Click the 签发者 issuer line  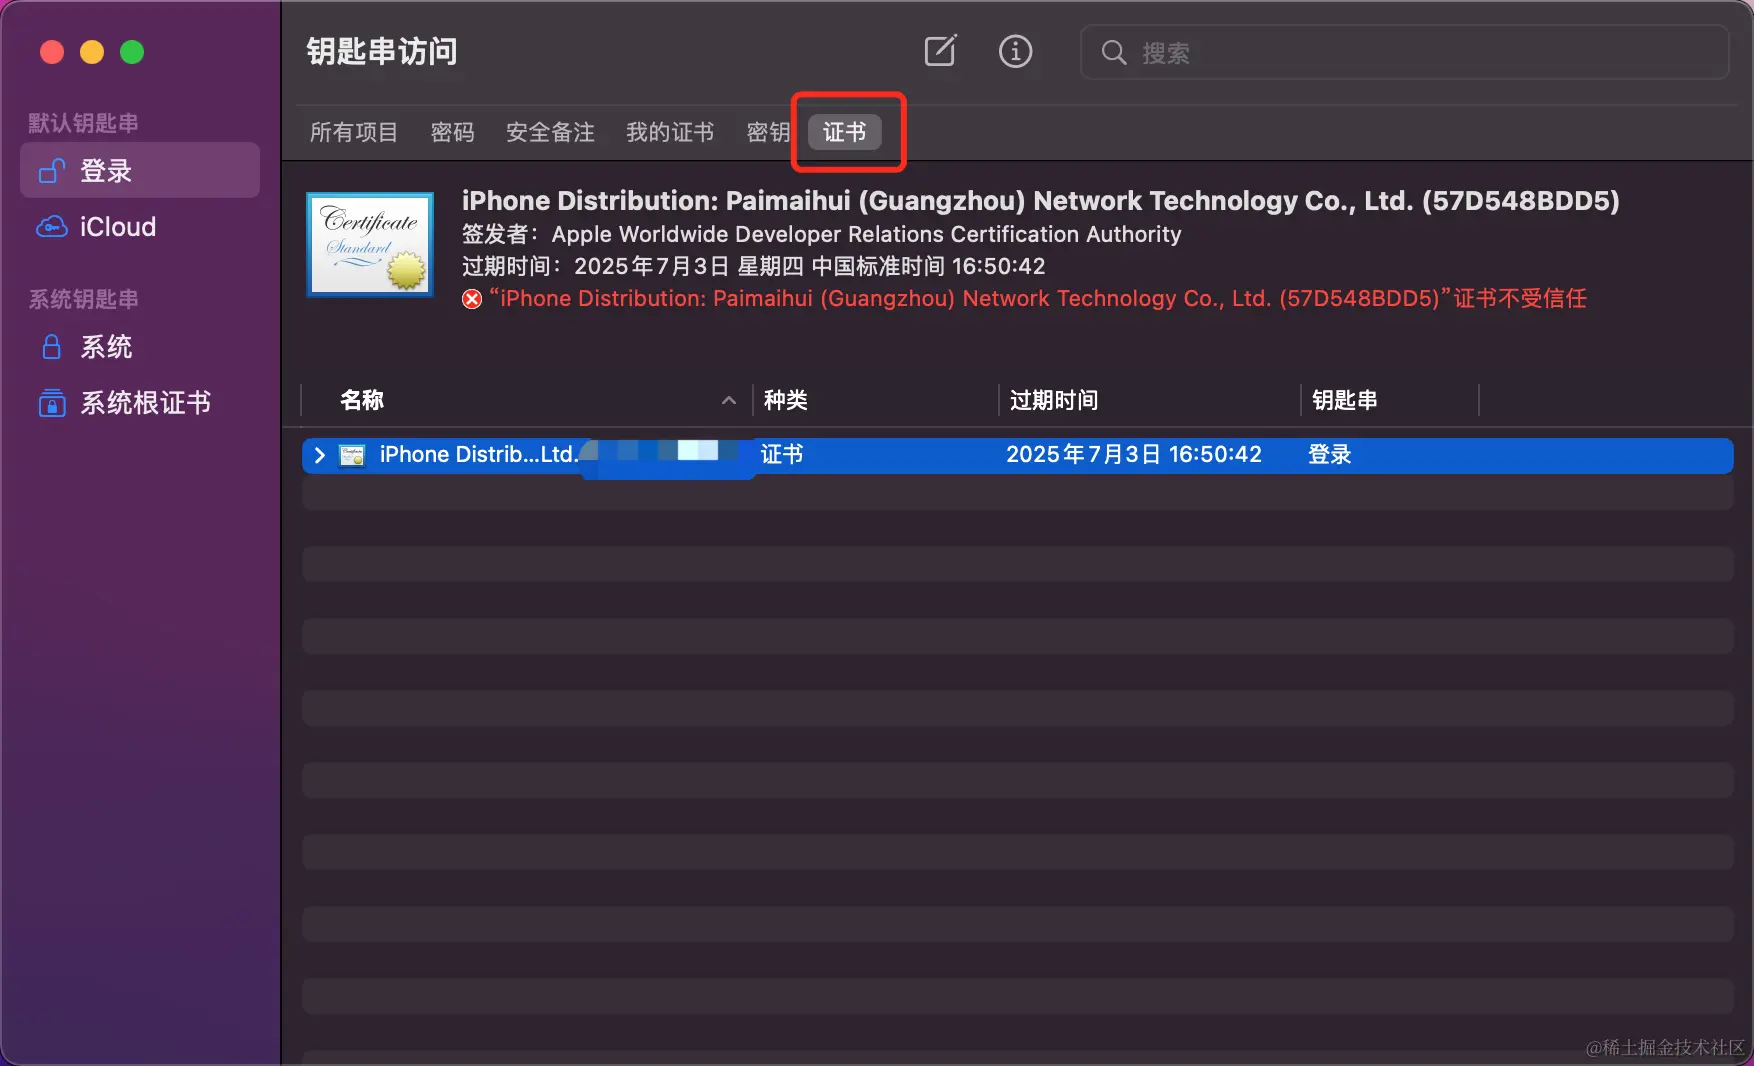(822, 234)
